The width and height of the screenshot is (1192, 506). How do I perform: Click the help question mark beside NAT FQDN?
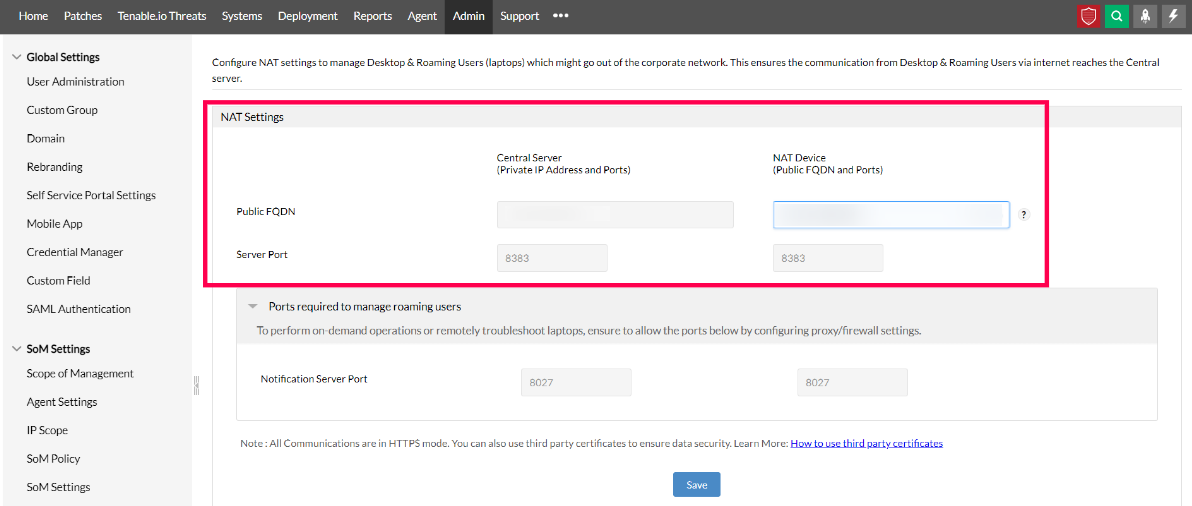[1024, 215]
